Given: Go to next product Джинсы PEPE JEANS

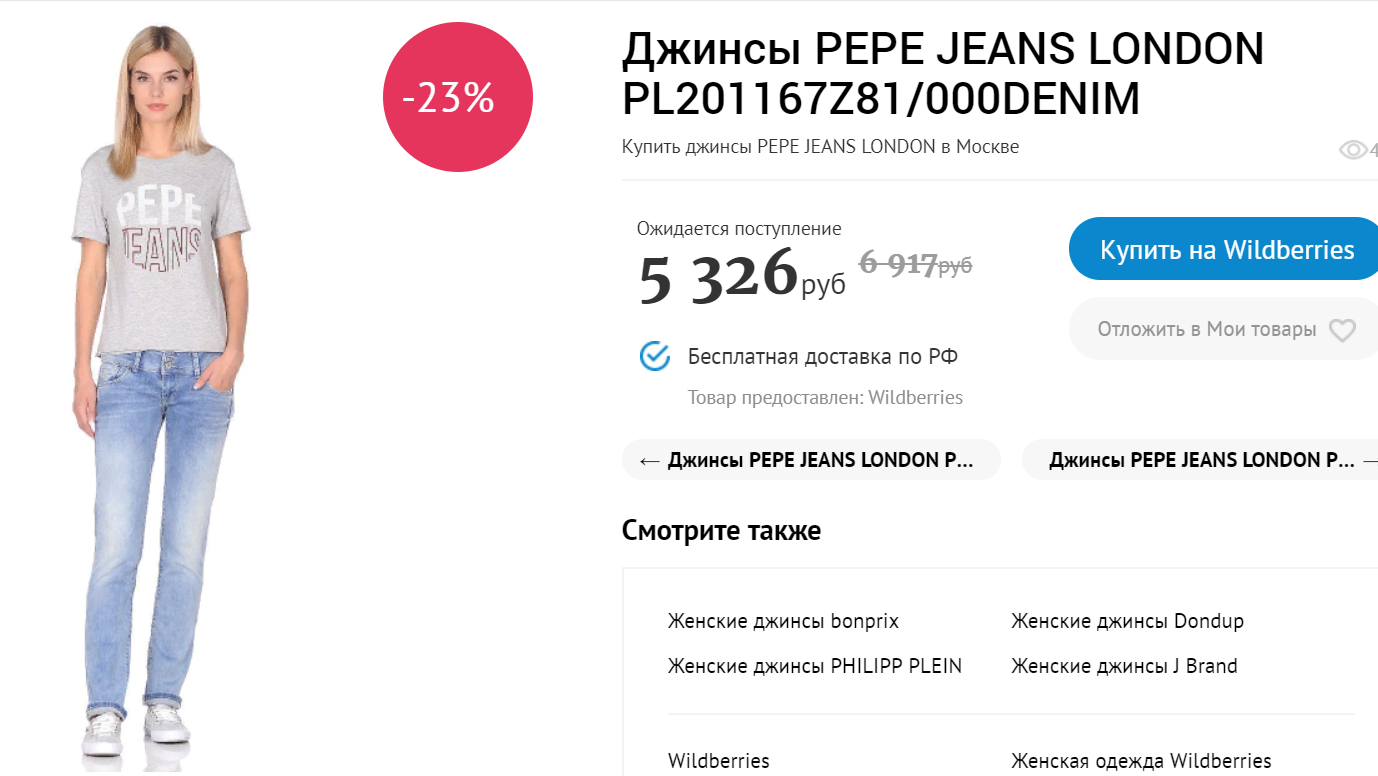Looking at the screenshot, I should [x=1200, y=460].
